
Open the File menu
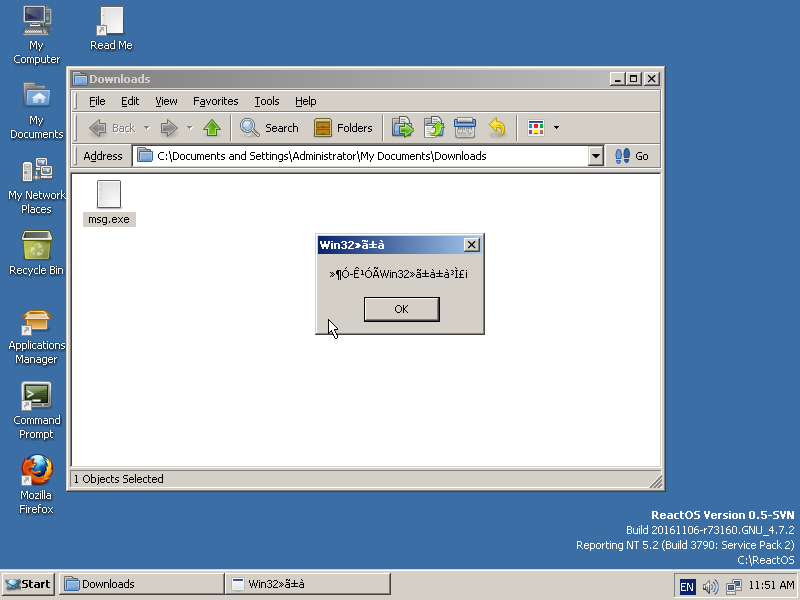(x=97, y=101)
